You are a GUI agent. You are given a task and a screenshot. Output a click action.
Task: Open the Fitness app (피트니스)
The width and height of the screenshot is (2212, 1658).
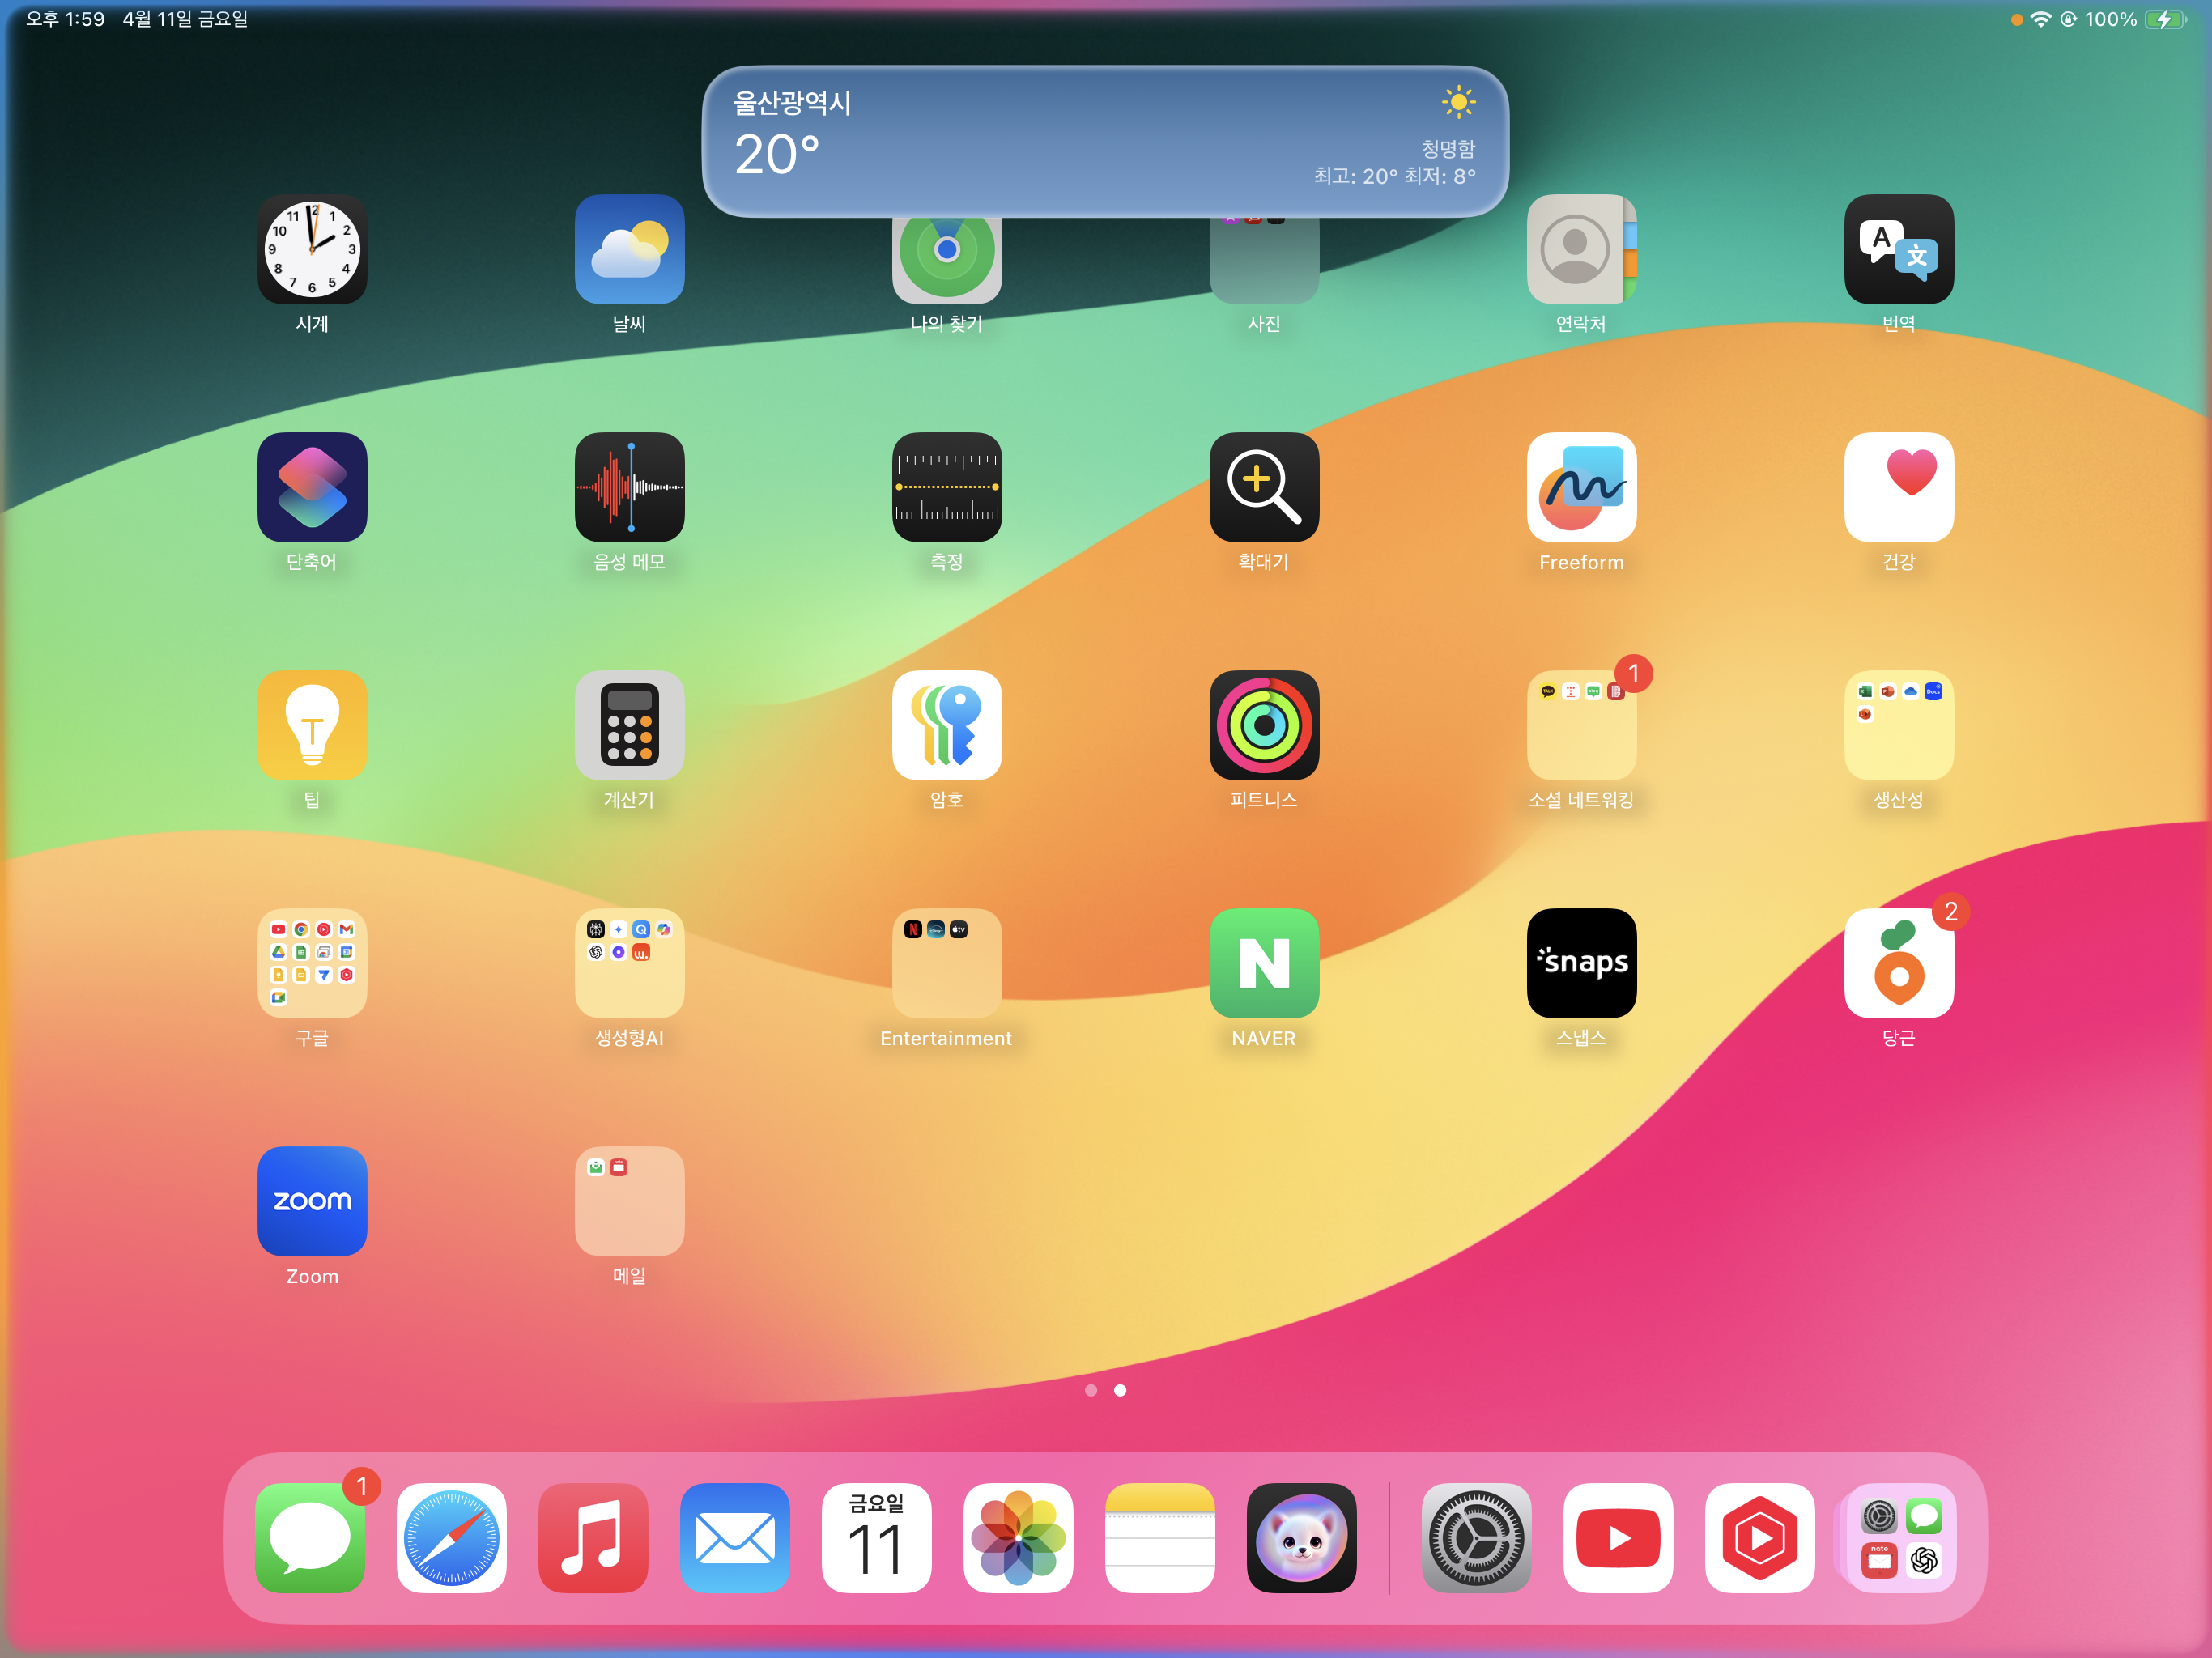coord(1264,725)
